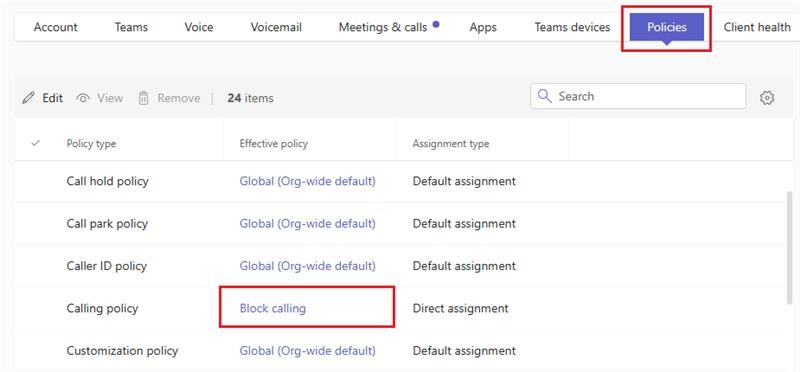
Task: Open Global policy link for Customization policy
Action: pyautogui.click(x=308, y=351)
